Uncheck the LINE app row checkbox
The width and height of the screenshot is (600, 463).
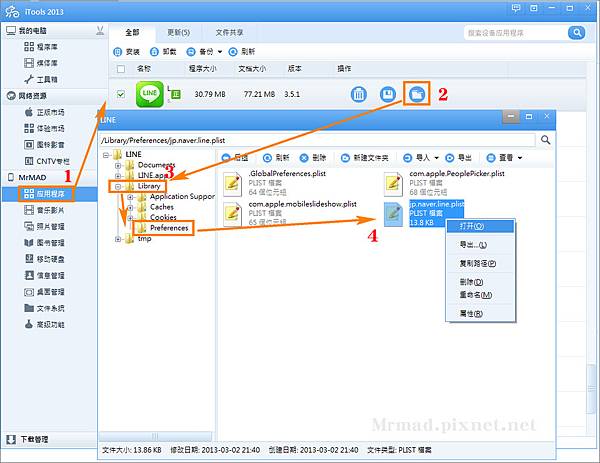point(121,94)
